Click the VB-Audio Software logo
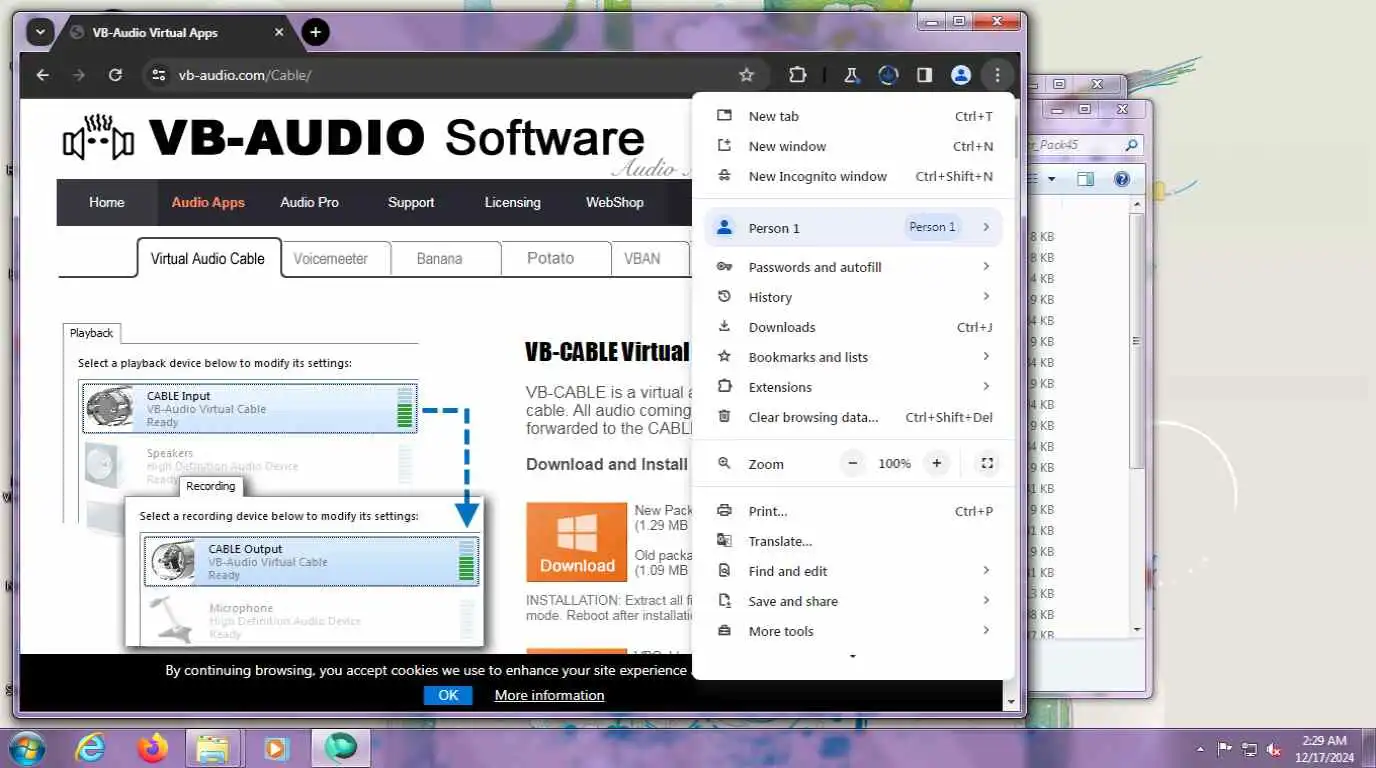This screenshot has height=768, width=1376. pyautogui.click(x=353, y=138)
